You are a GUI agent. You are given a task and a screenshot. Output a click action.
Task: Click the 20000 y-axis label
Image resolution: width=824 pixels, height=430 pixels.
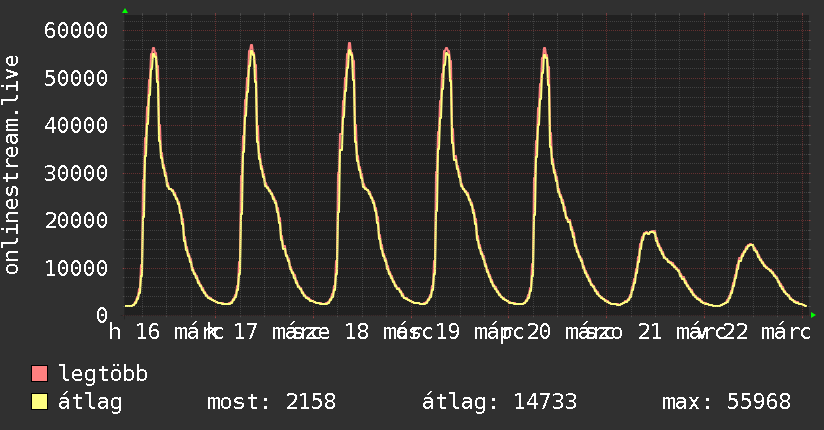pyautogui.click(x=76, y=221)
